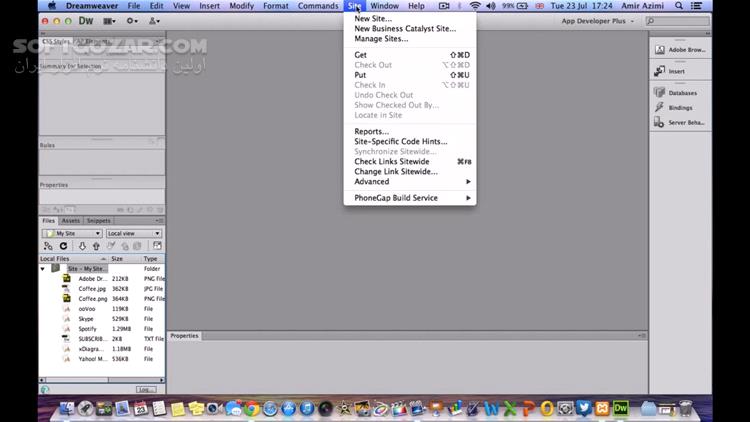Image resolution: width=750 pixels, height=422 pixels.
Task: Open the My Site dropdown
Action: pos(72,233)
